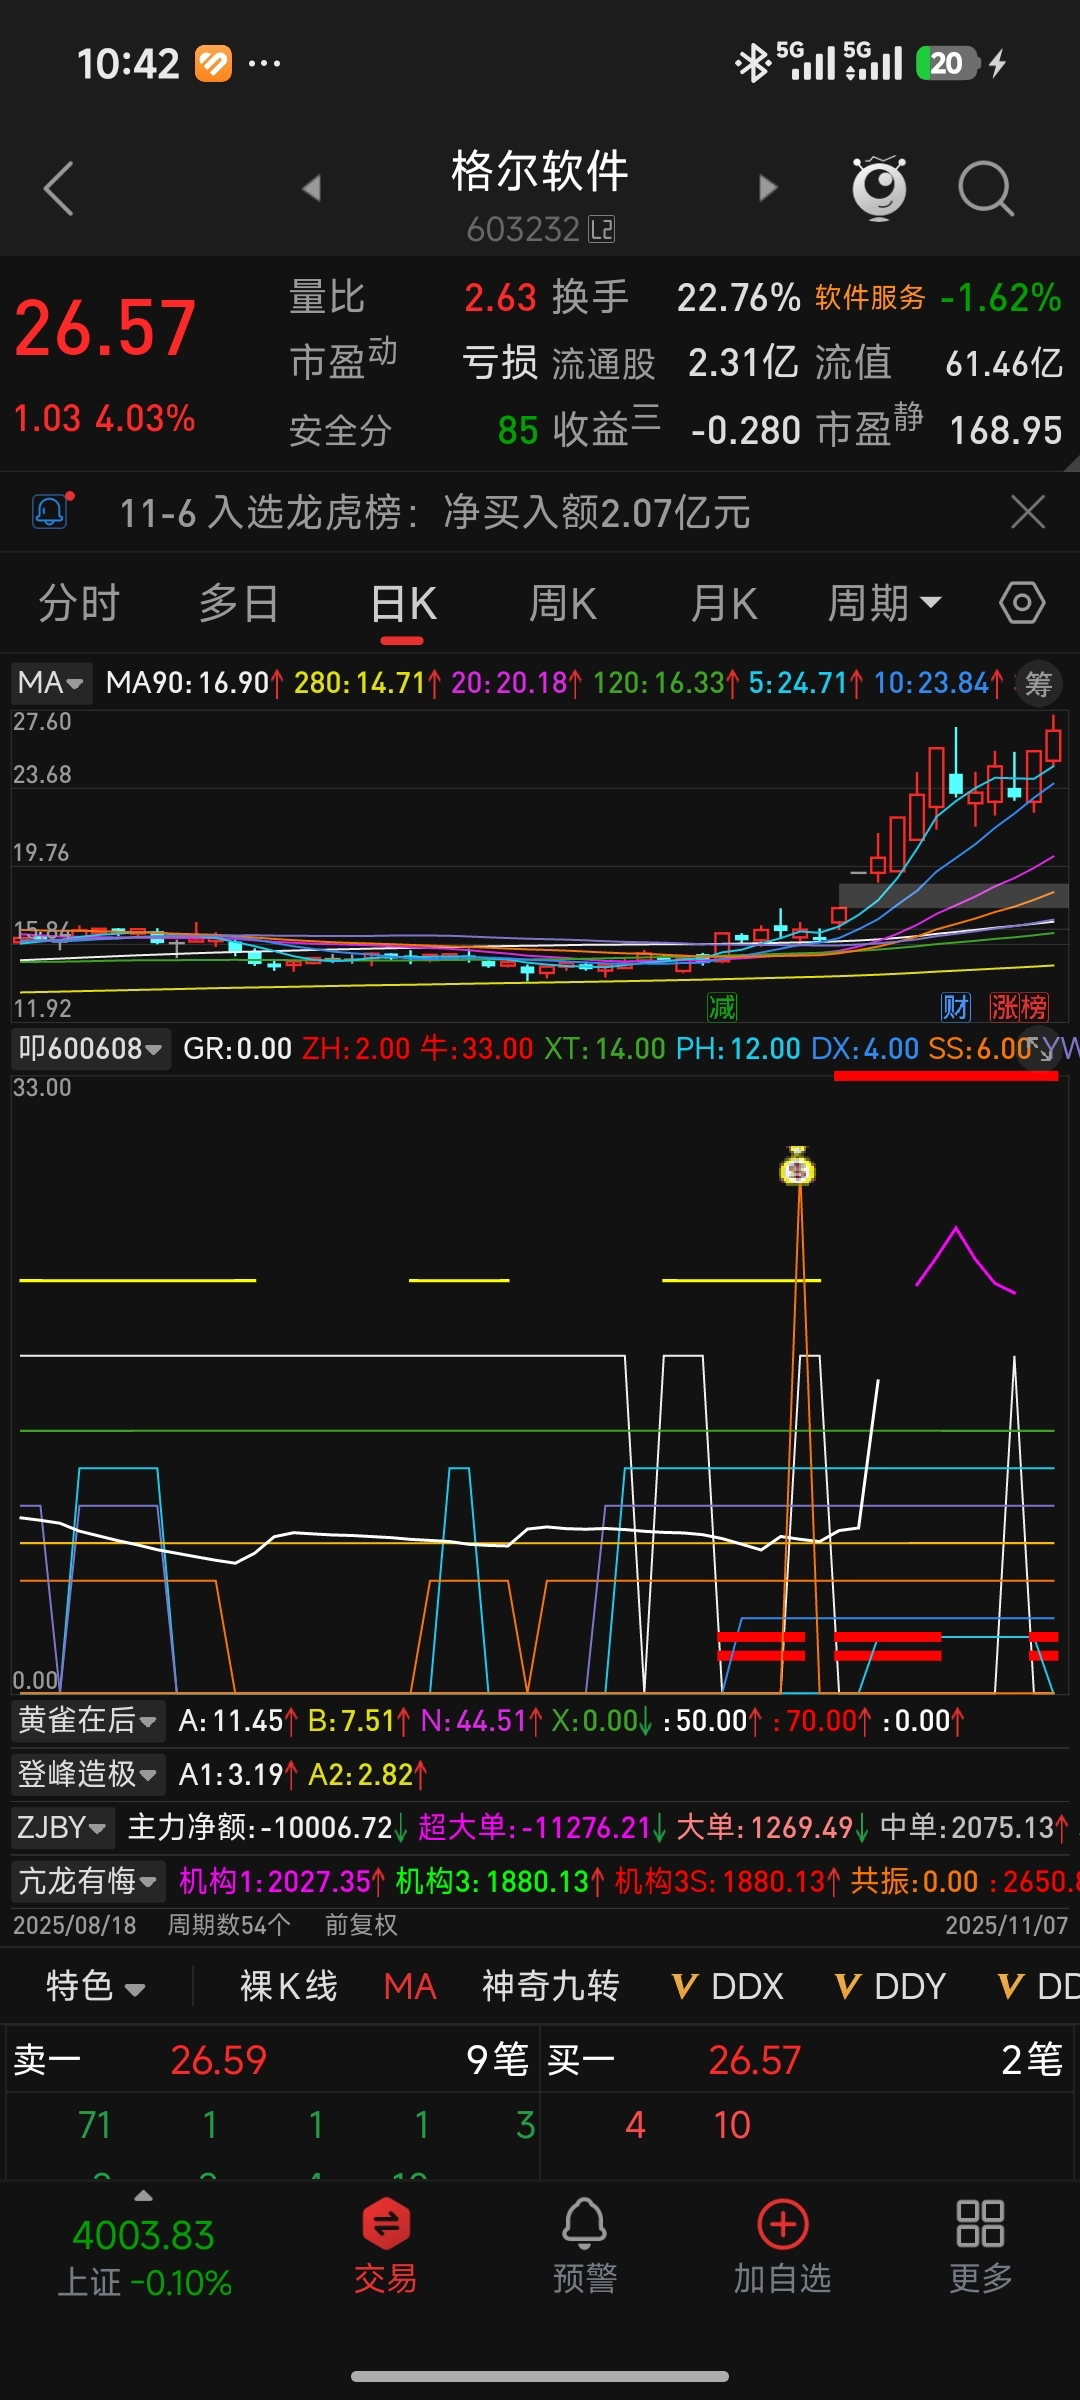
Task: Tap the 机构1:2027.35 value
Action: (281, 1882)
